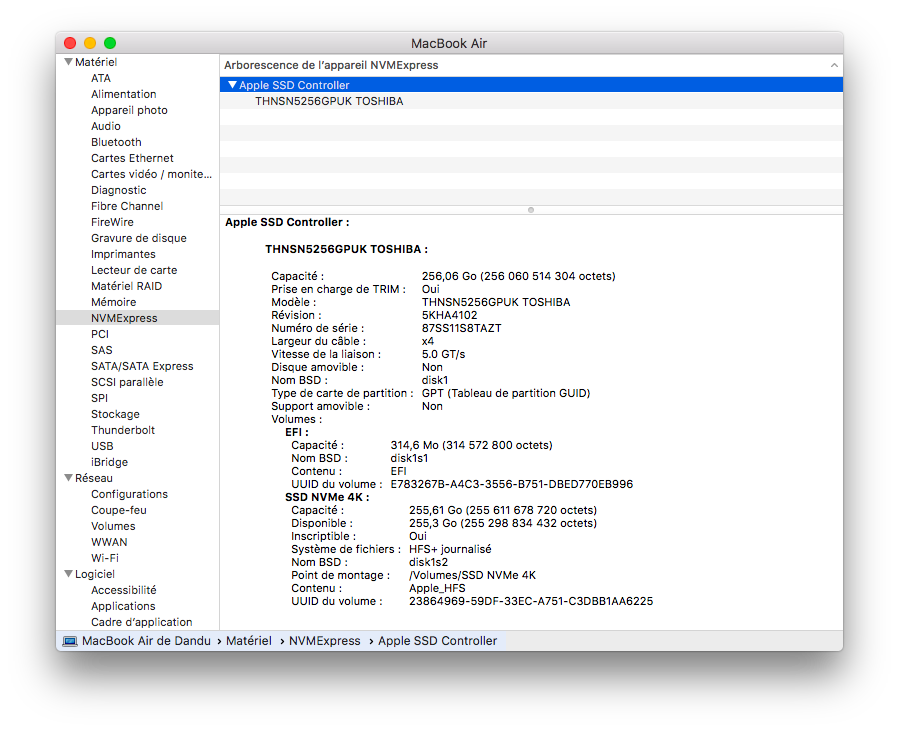Open Configurations under Réseau
This screenshot has width=899, height=731.
[x=130, y=495]
